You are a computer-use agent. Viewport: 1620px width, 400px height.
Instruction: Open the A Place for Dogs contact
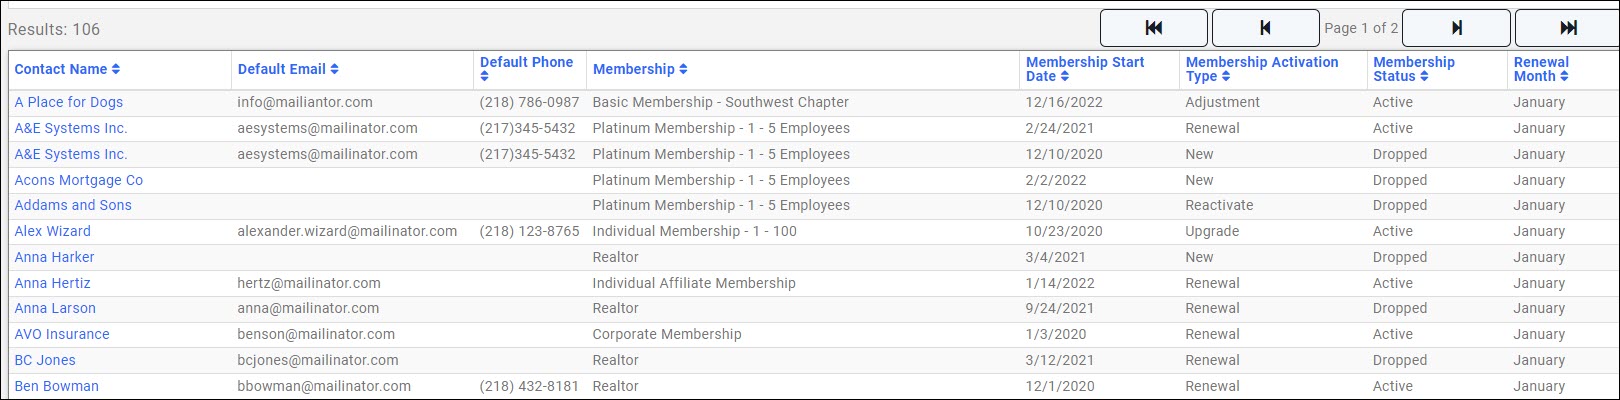coord(69,102)
